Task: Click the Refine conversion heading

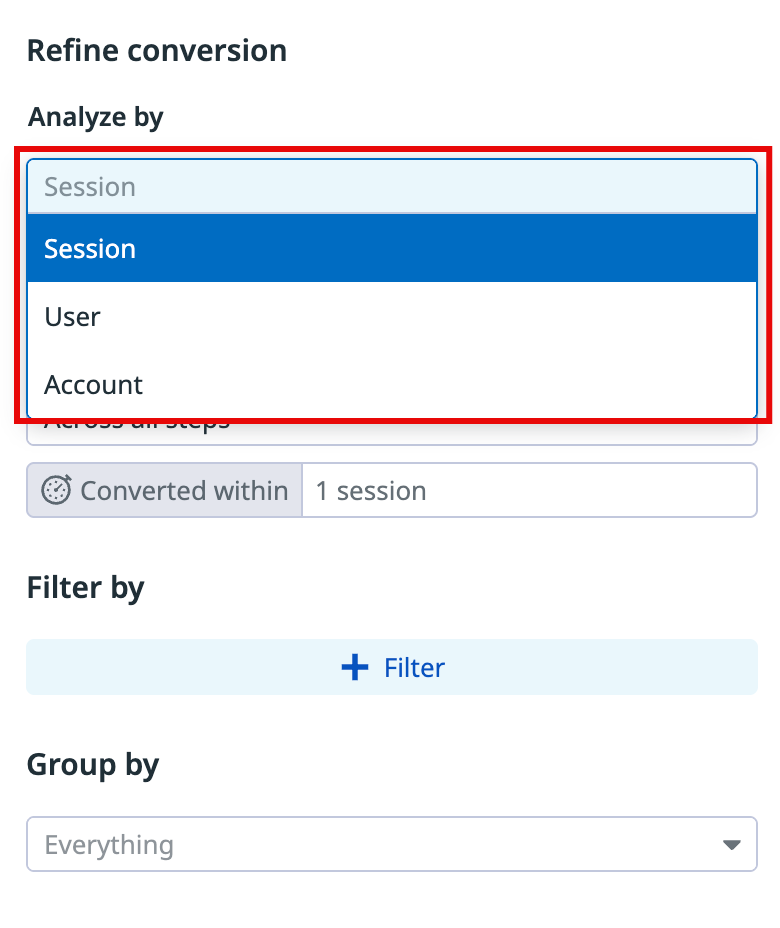Action: (157, 51)
